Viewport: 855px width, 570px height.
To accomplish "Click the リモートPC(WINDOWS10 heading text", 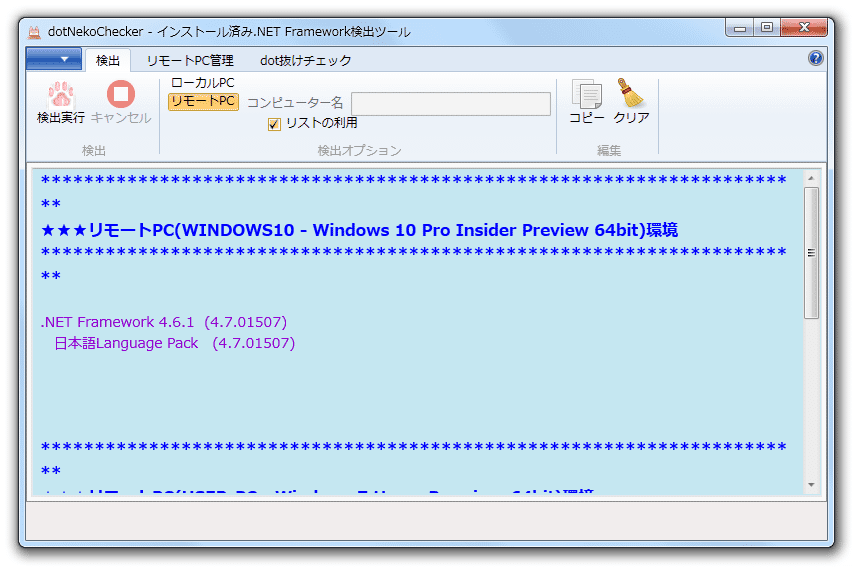I will (359, 231).
